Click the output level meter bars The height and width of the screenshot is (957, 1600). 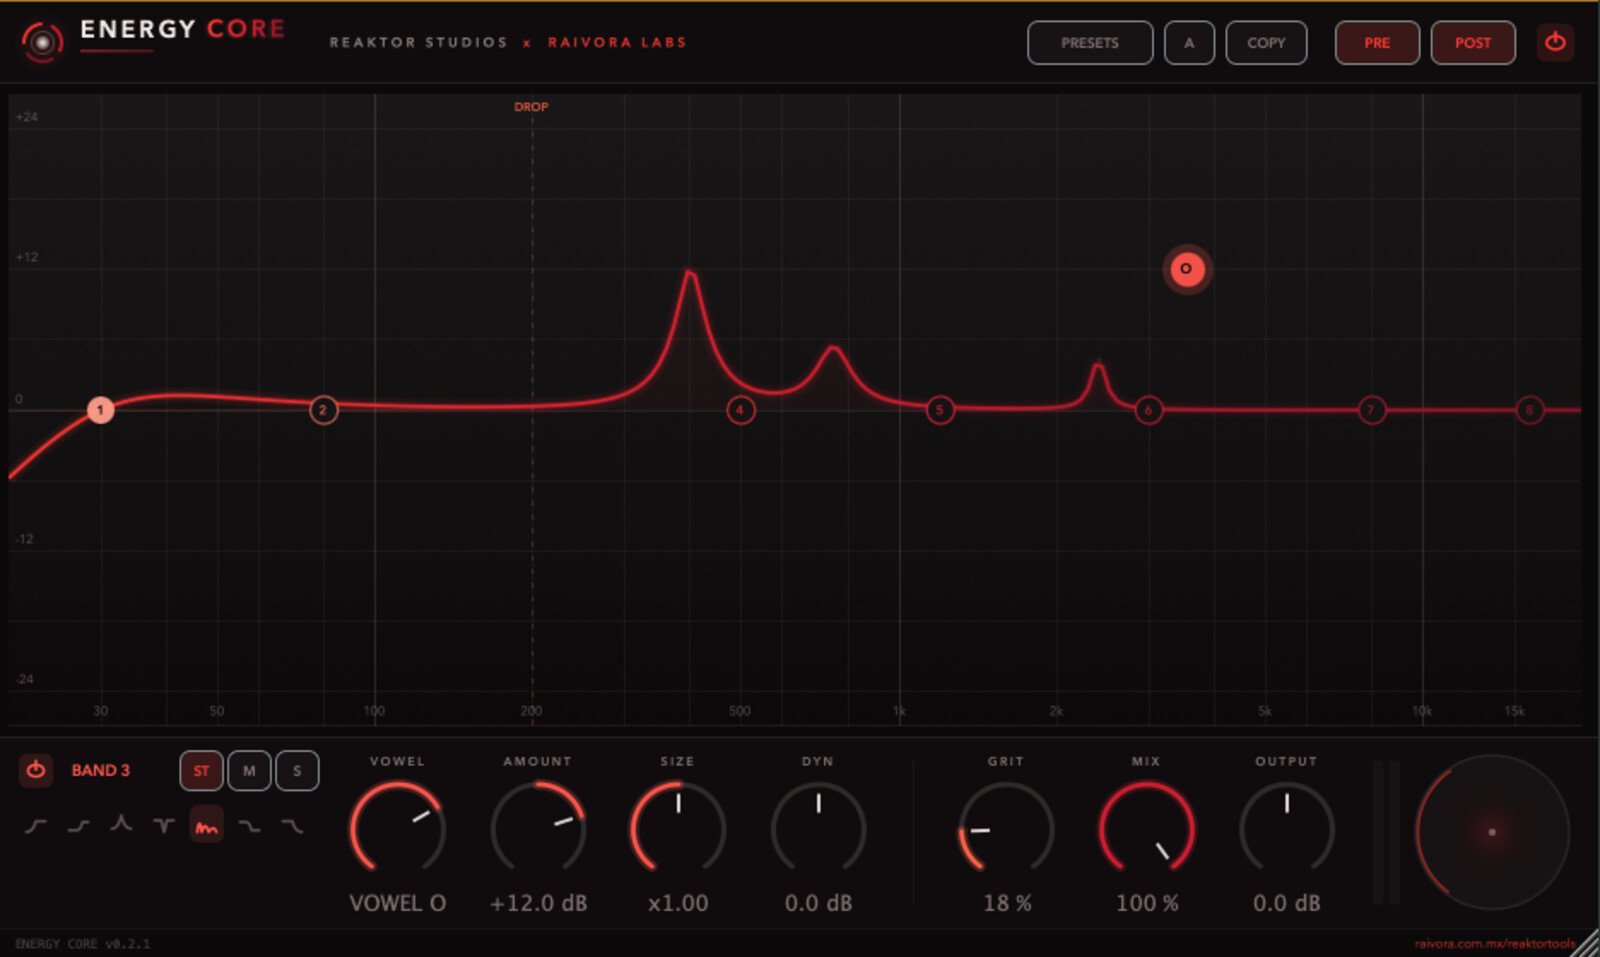coord(1386,832)
